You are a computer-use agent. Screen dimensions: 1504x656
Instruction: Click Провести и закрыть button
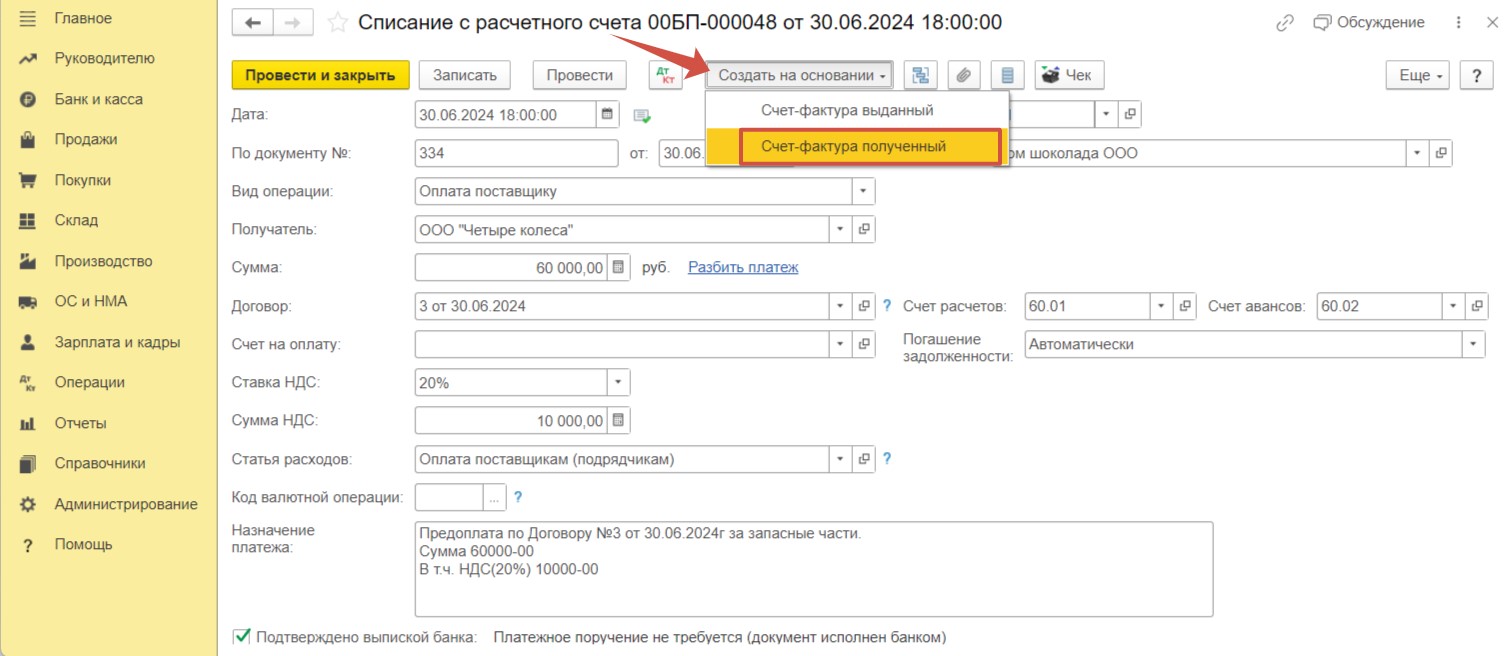[321, 75]
